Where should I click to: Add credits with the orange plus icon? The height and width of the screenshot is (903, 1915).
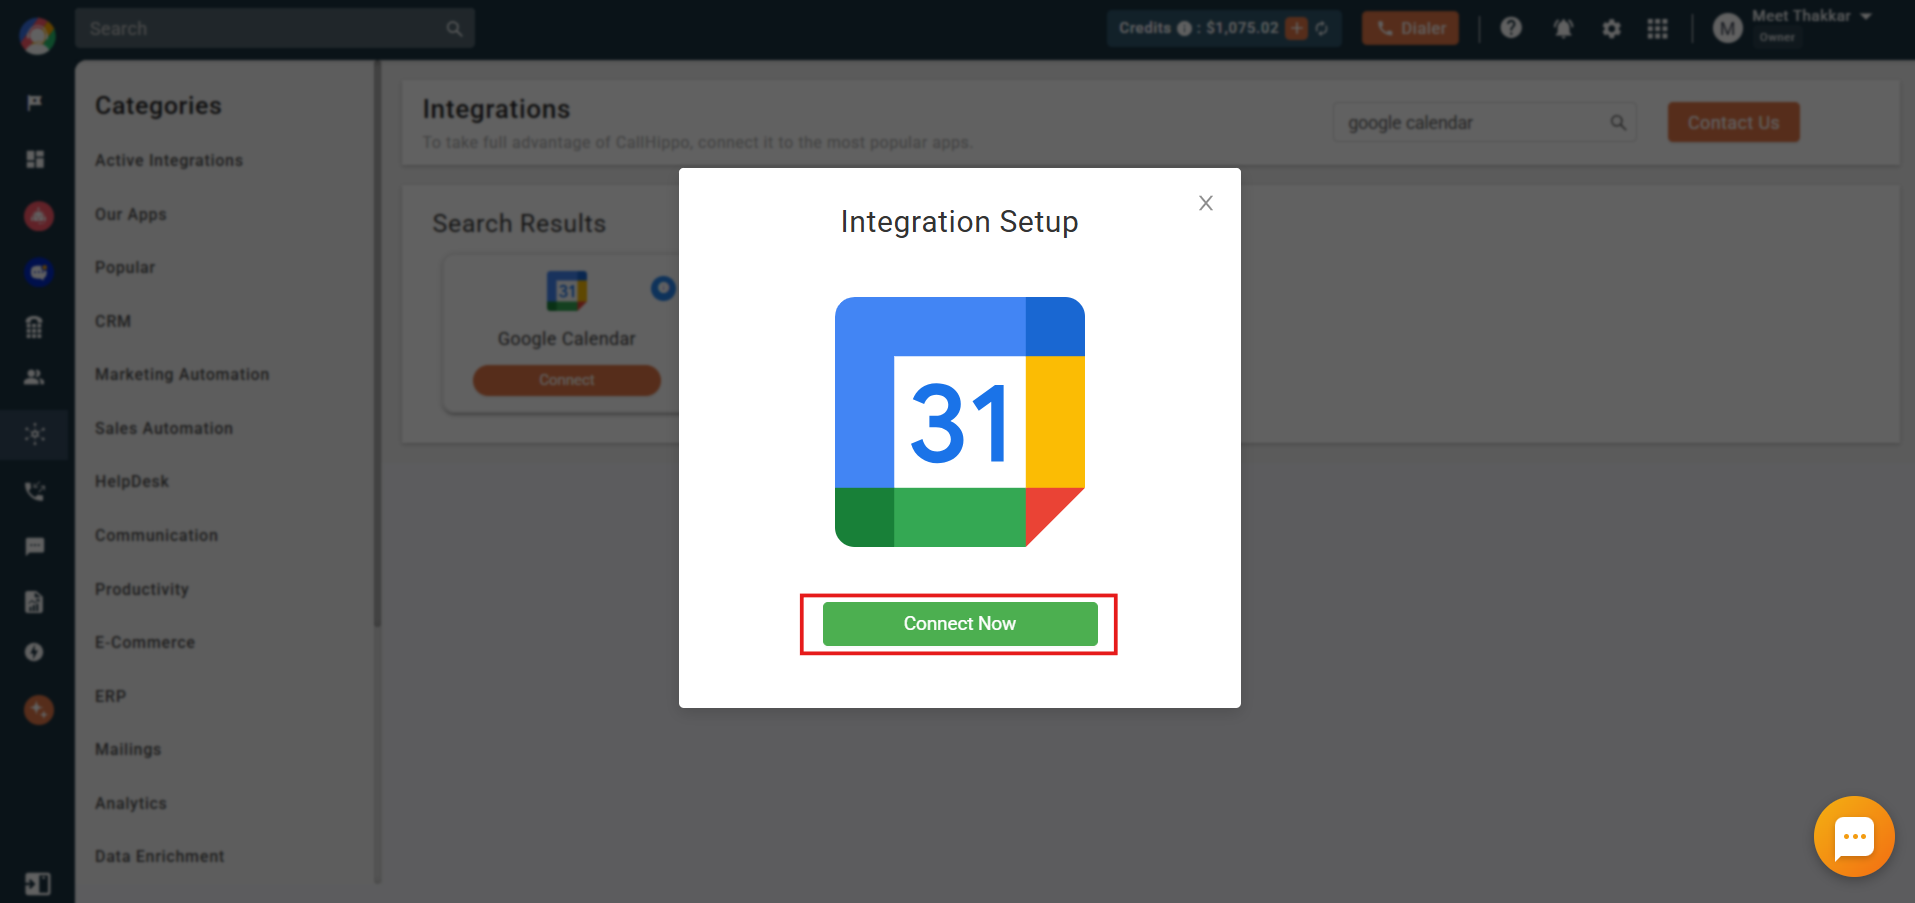[1297, 28]
